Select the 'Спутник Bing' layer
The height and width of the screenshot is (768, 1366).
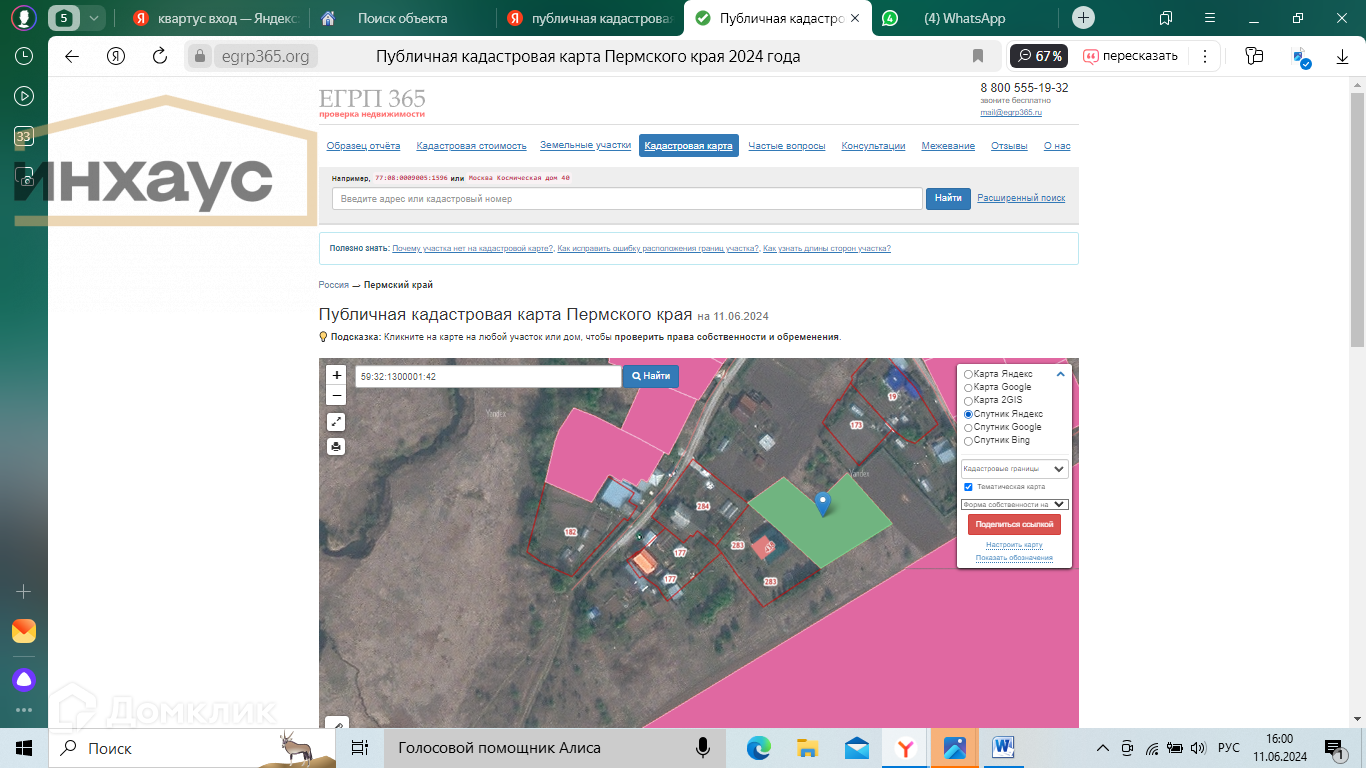click(968, 441)
